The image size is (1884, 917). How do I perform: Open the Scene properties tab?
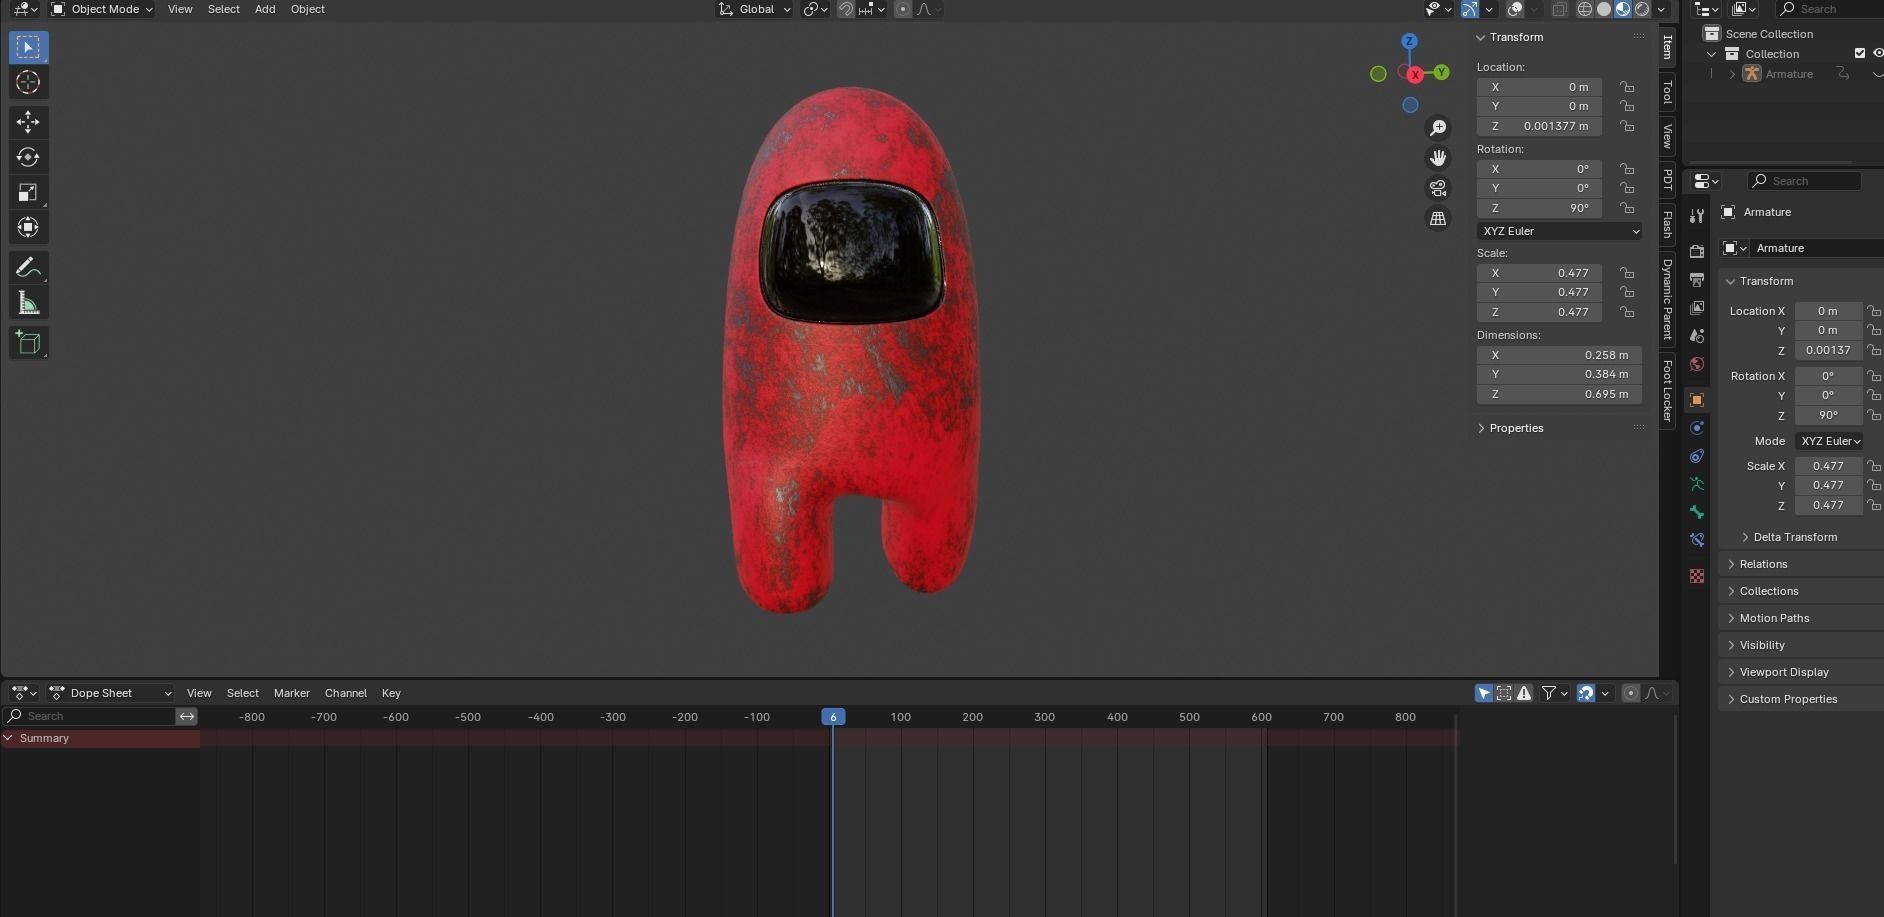(x=1697, y=336)
